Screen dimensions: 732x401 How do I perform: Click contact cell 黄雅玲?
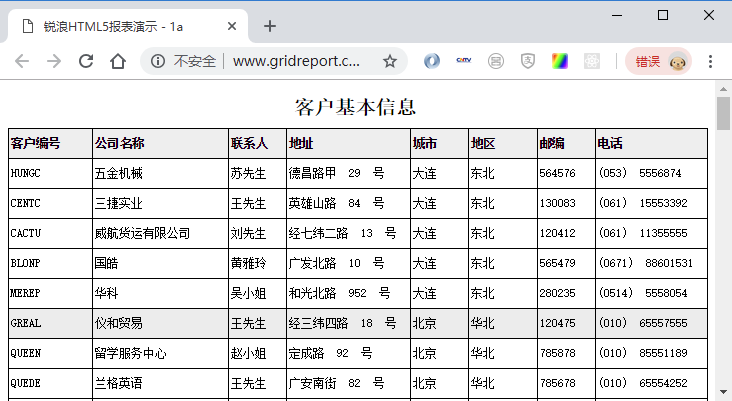tap(257, 263)
